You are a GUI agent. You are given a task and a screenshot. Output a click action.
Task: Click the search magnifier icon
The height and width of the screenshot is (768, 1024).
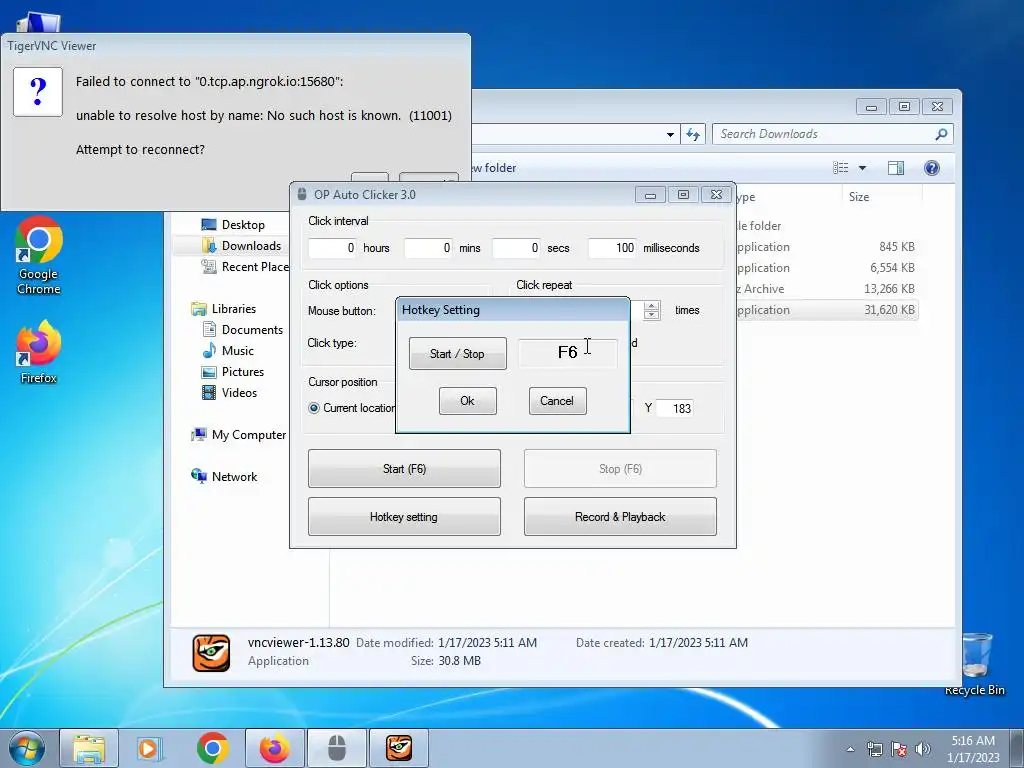pyautogui.click(x=941, y=134)
